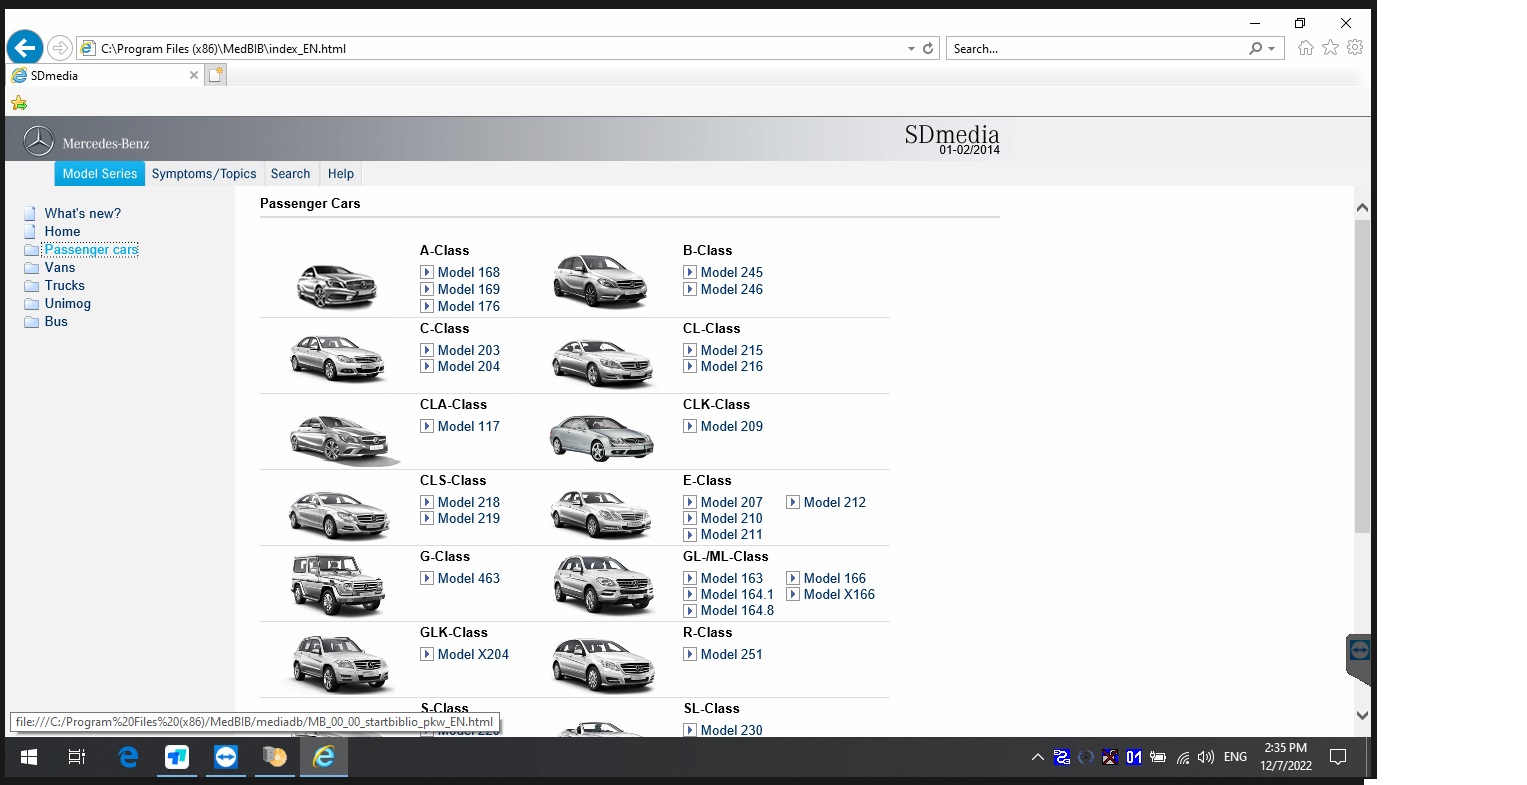This screenshot has height=785, width=1527.
Task: Open Home in the sidebar
Action: pyautogui.click(x=62, y=231)
